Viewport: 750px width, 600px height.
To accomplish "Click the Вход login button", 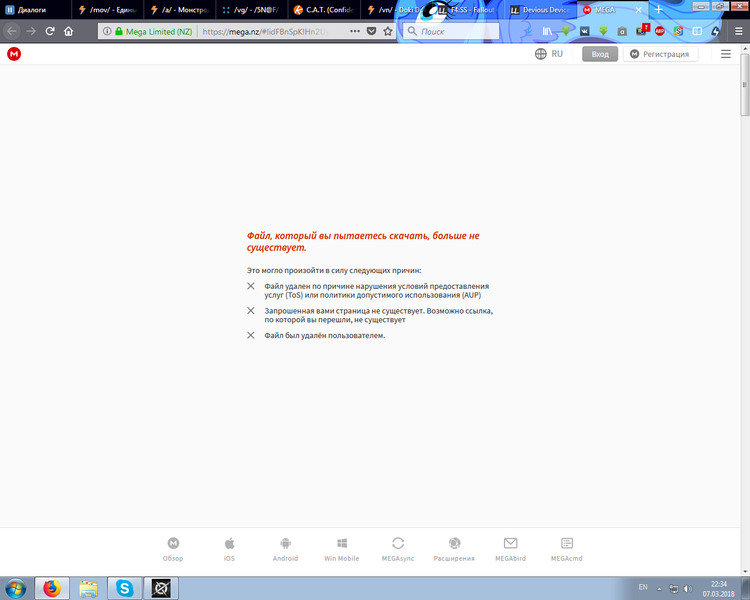I will point(600,54).
